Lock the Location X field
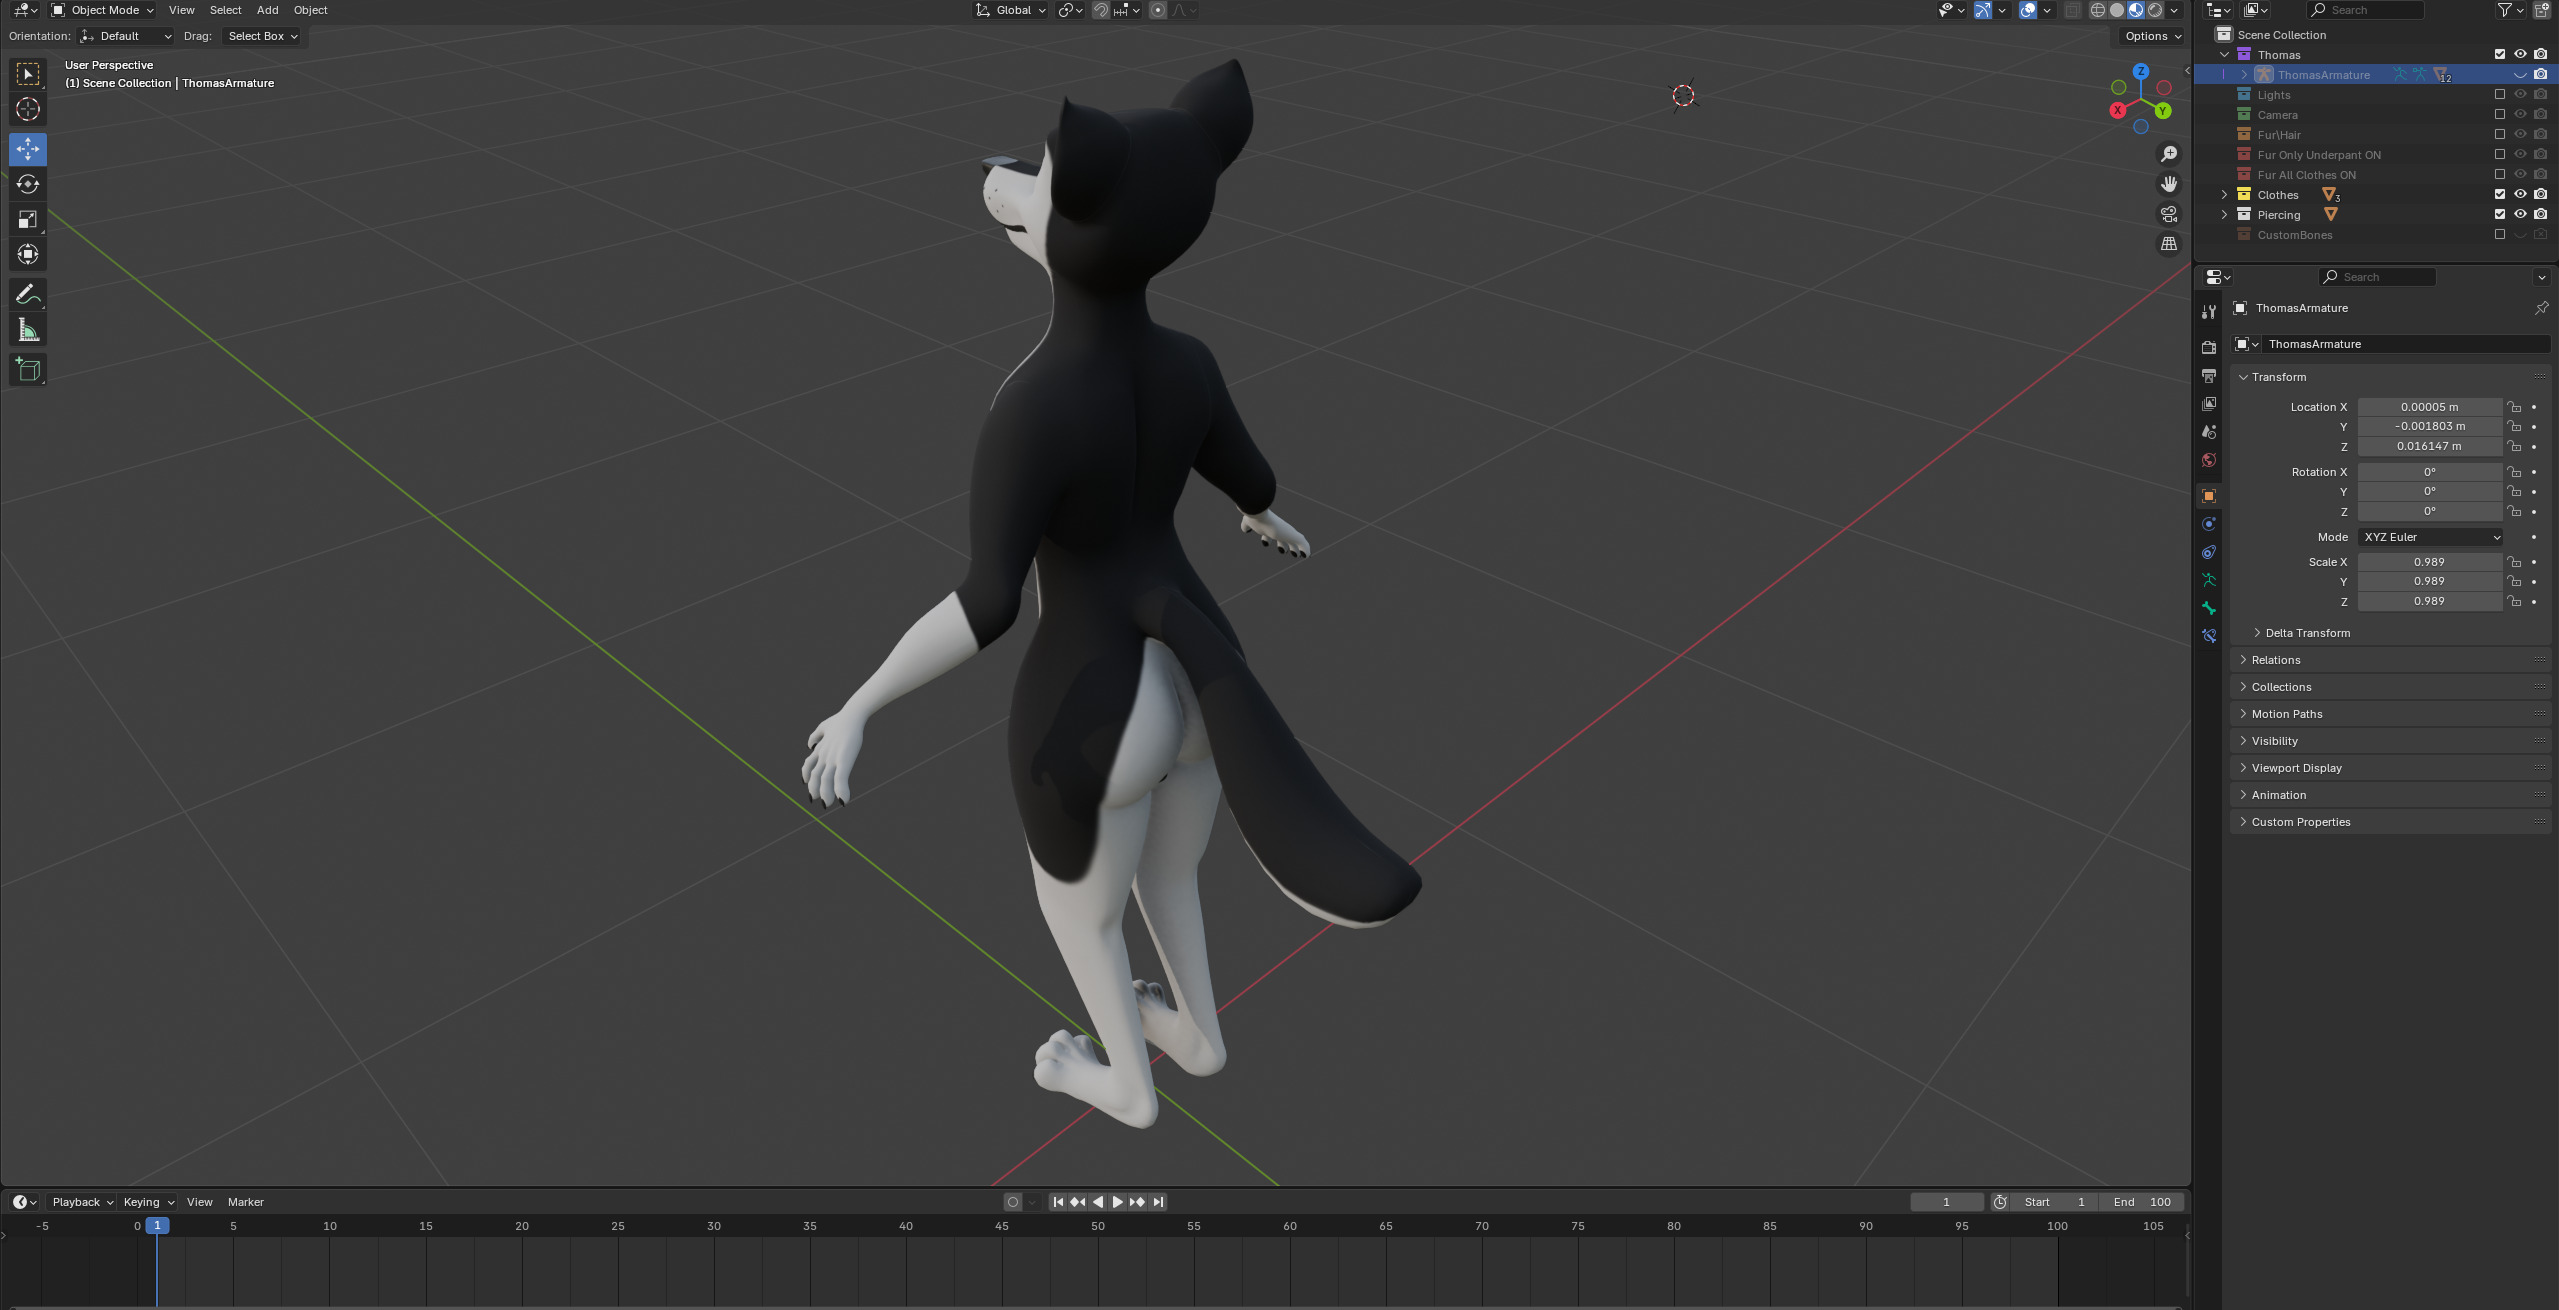This screenshot has width=2559, height=1310. pyautogui.click(x=2514, y=407)
